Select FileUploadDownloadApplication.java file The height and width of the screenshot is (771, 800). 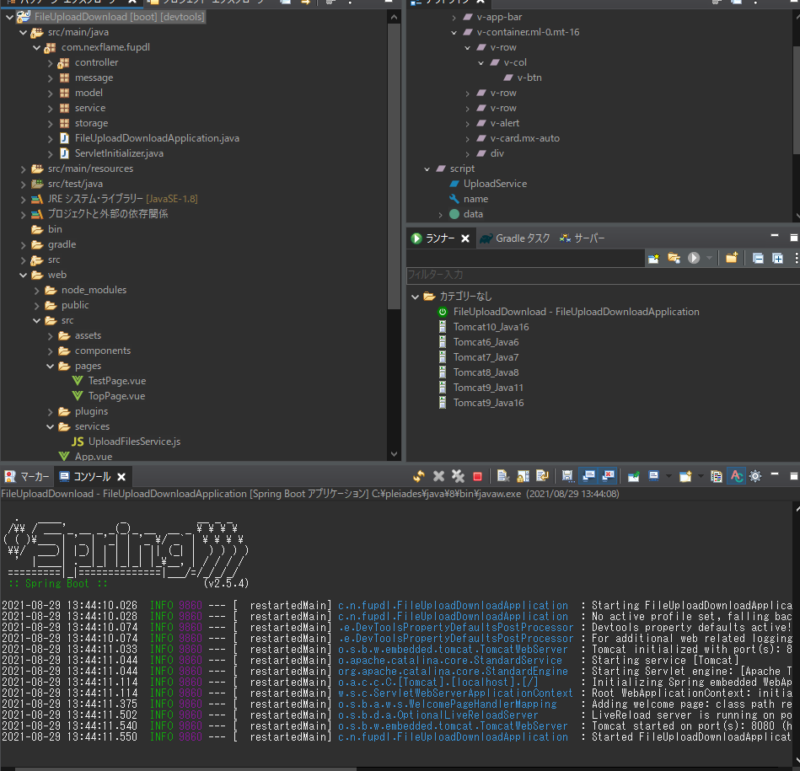[156, 138]
